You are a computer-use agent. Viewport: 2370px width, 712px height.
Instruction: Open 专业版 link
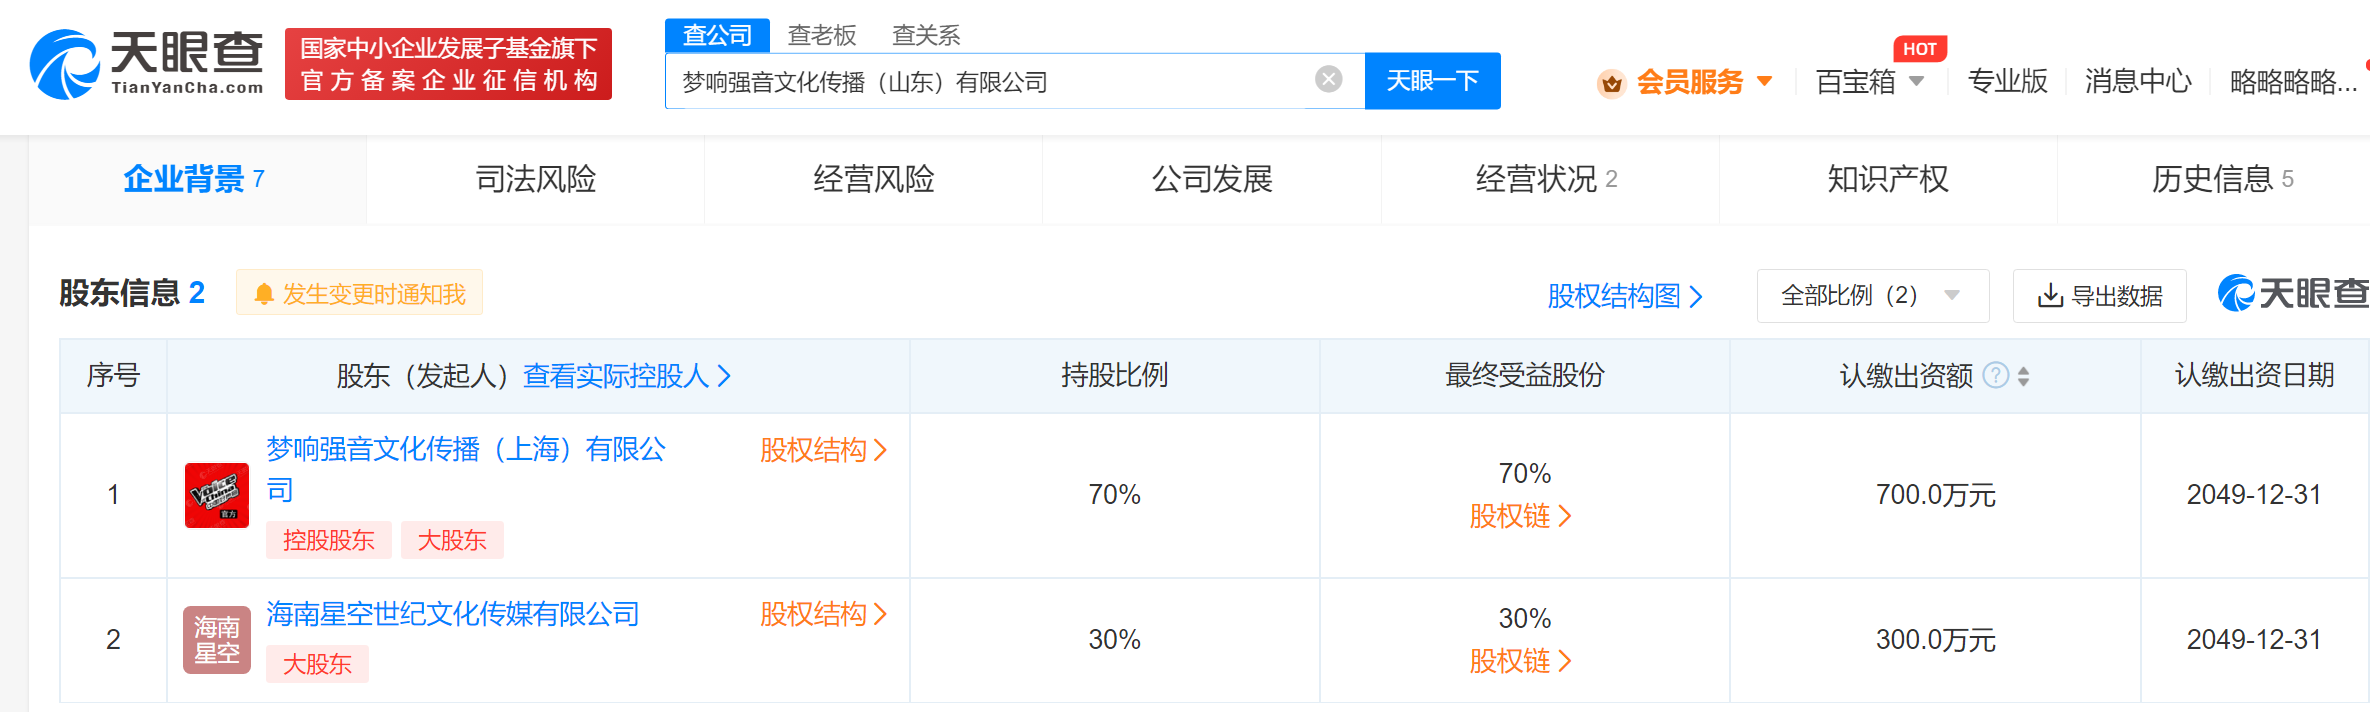pyautogui.click(x=2007, y=81)
